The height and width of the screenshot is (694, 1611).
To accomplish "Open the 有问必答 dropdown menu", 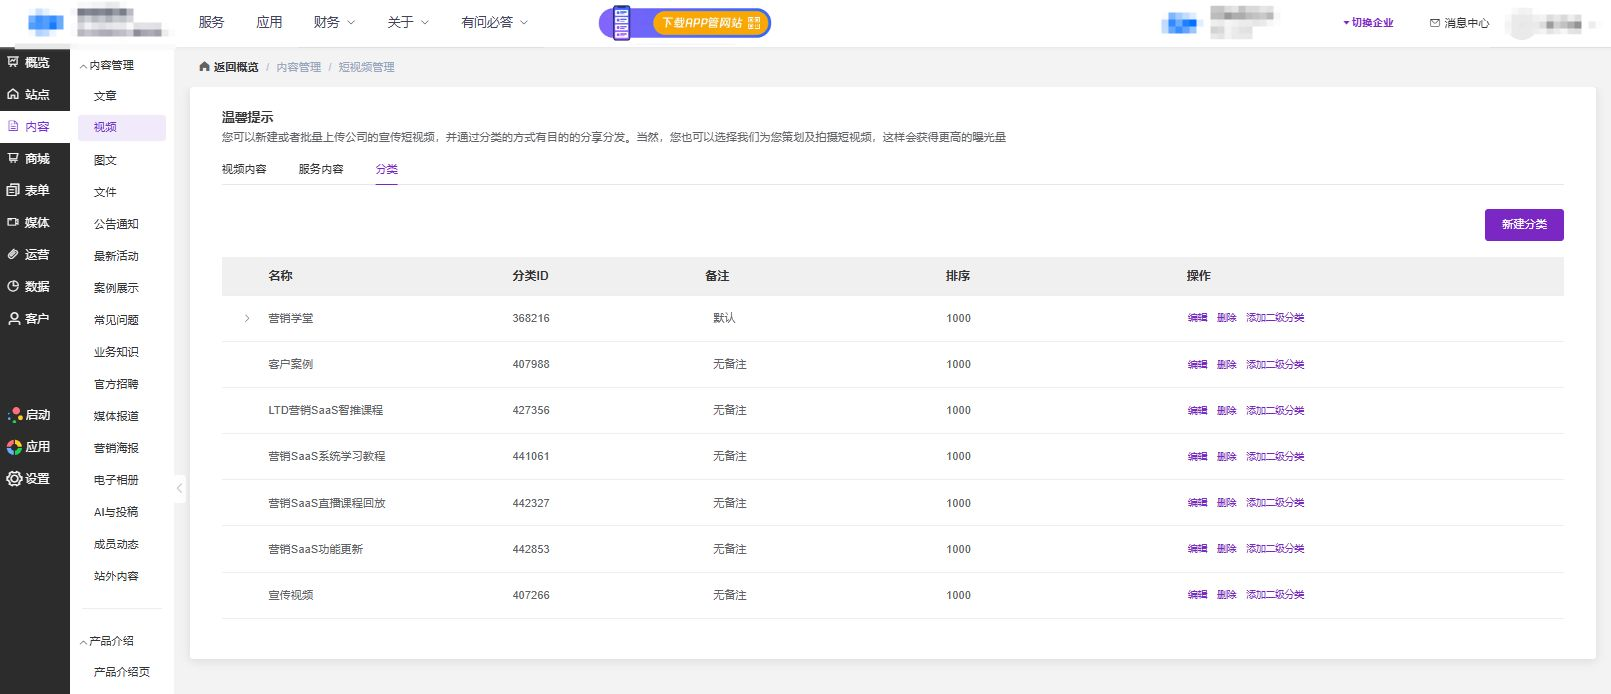I will pyautogui.click(x=494, y=22).
